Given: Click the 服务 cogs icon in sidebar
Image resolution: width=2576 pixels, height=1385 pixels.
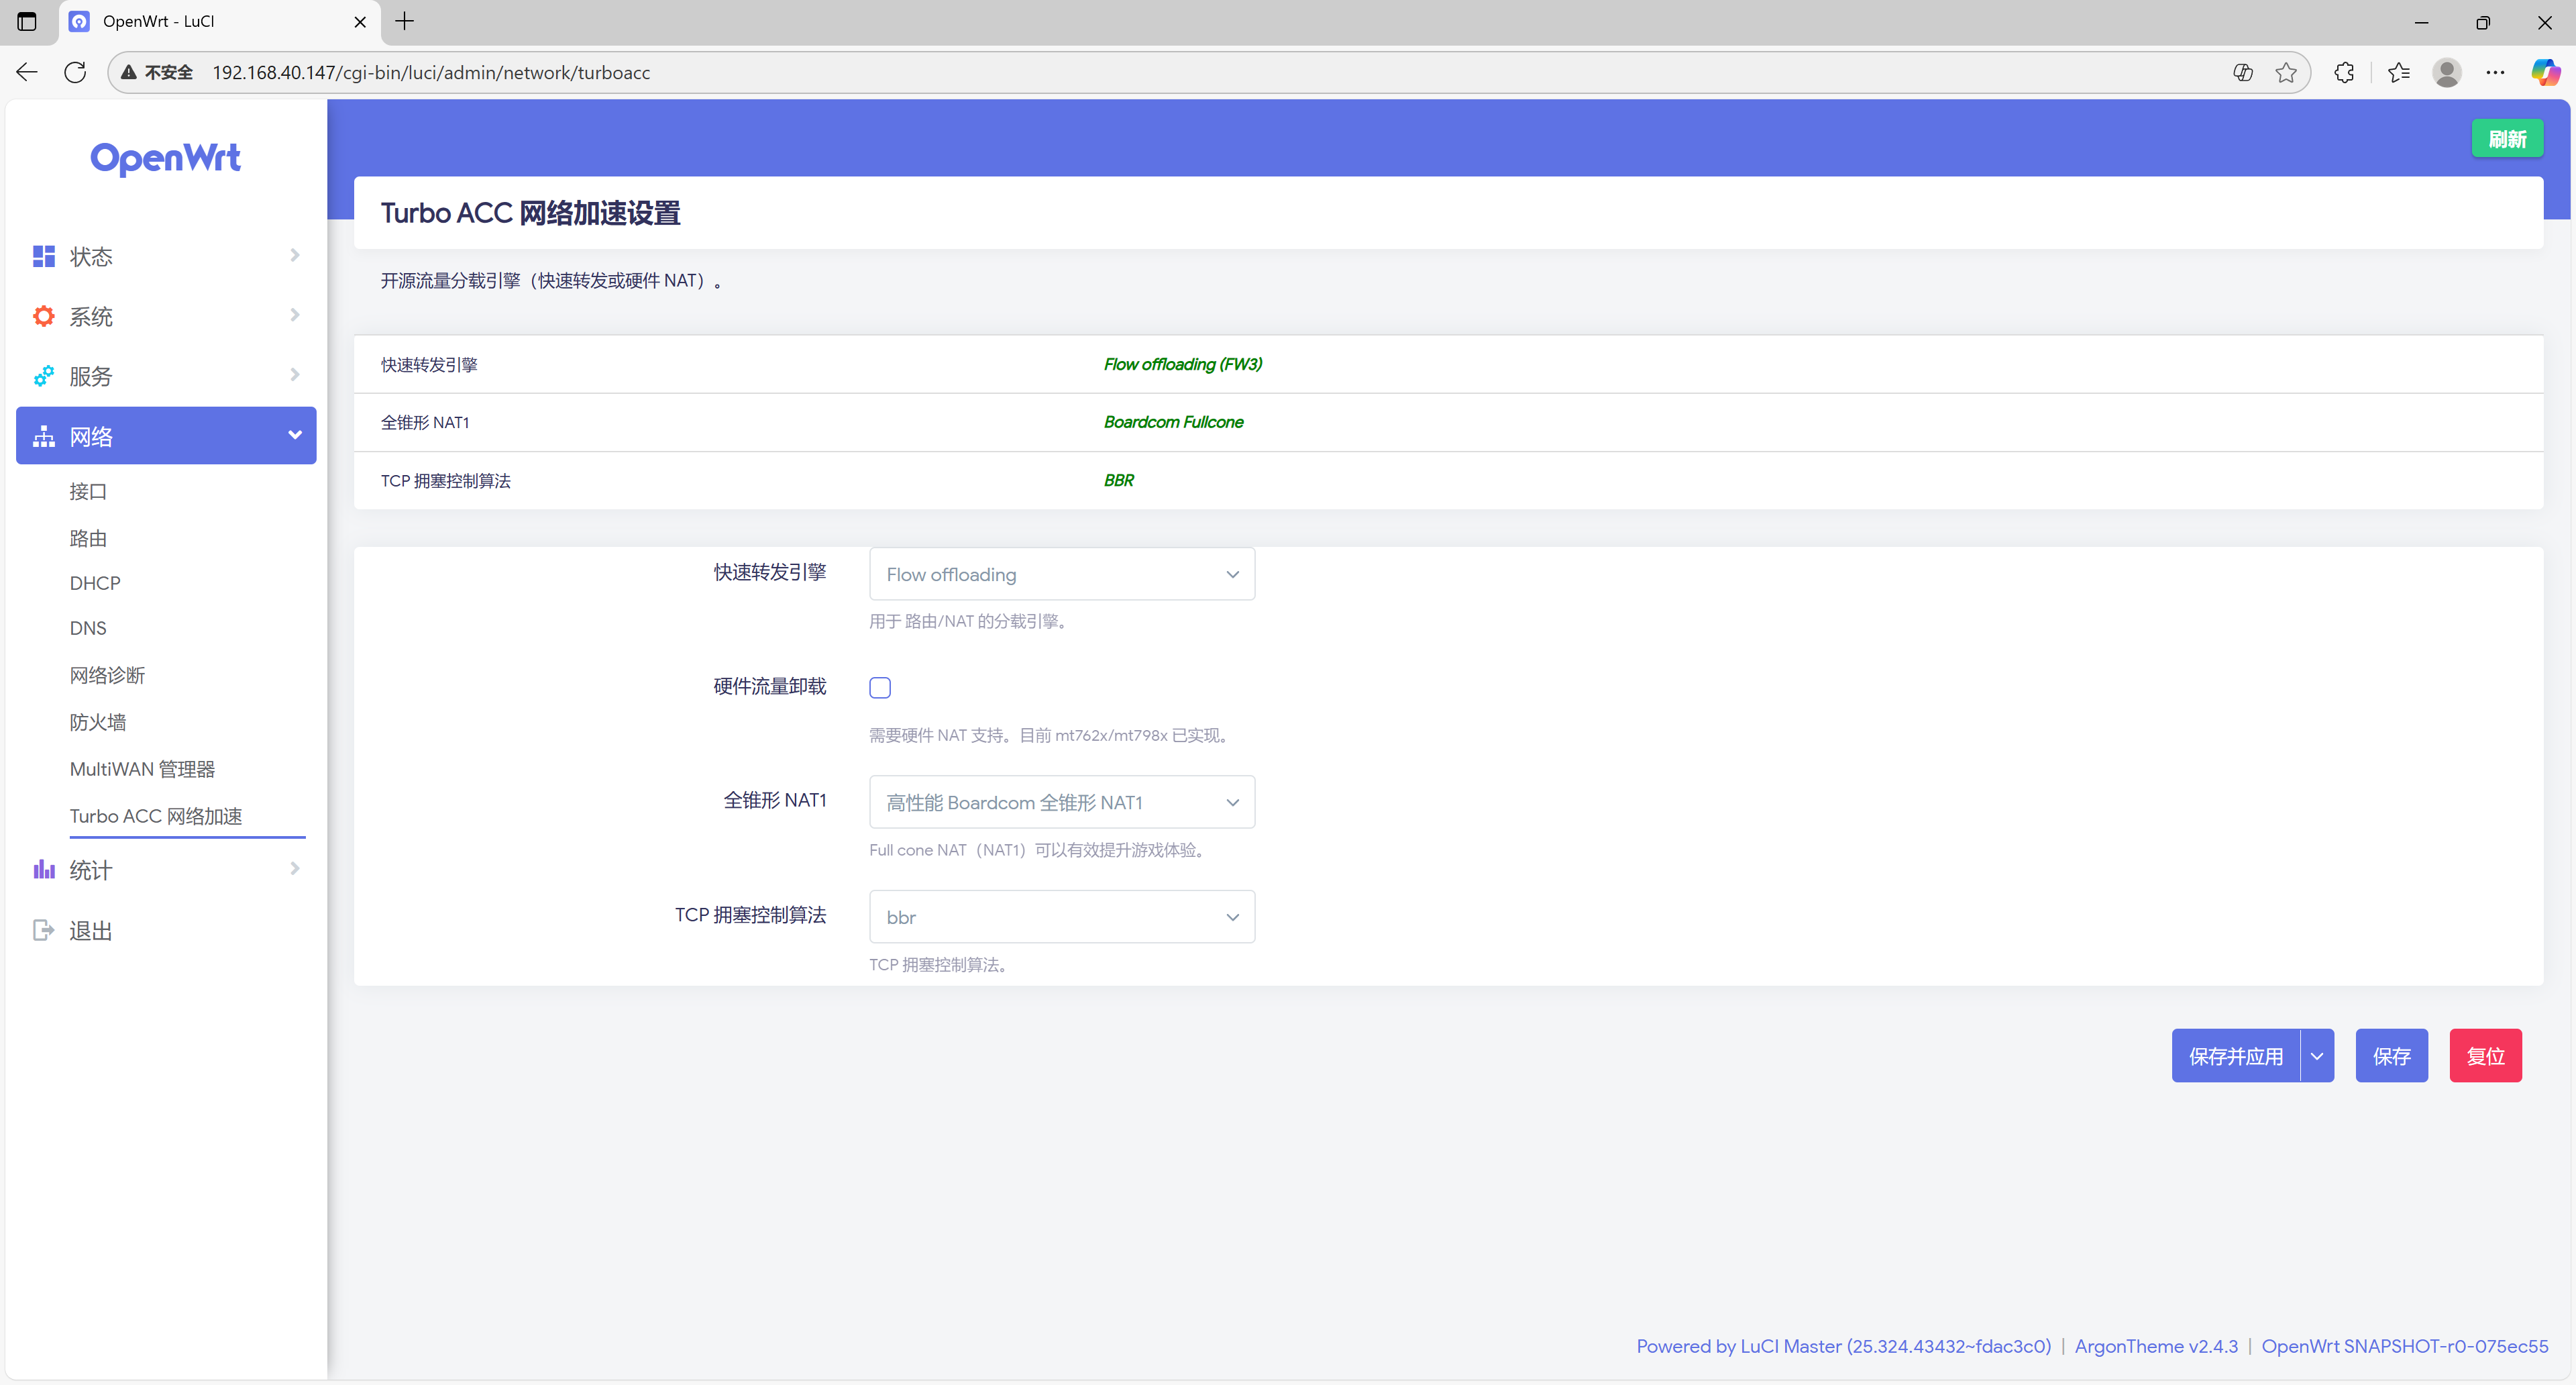Looking at the screenshot, I should tap(43, 377).
